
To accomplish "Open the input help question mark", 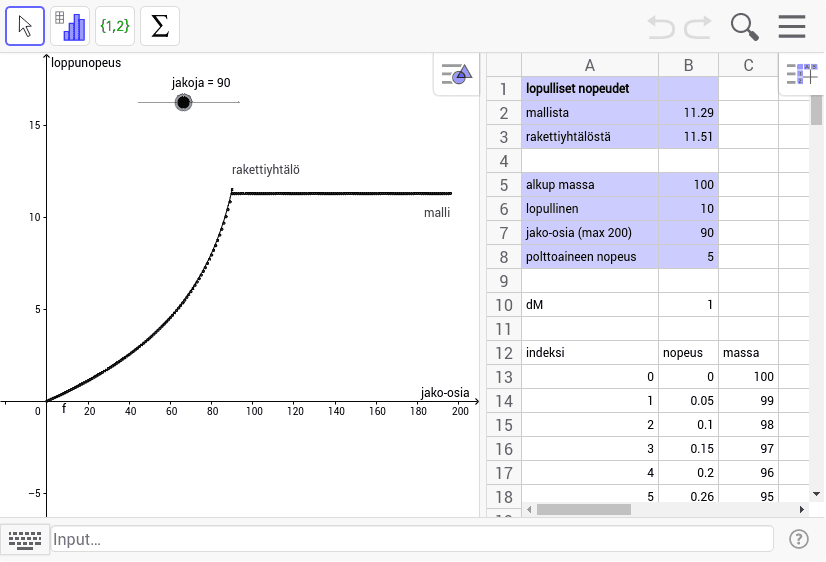I will point(799,539).
